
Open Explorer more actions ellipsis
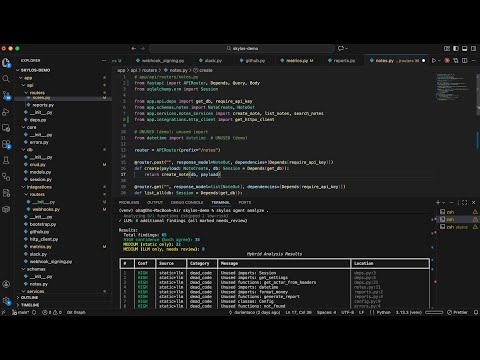104,60
